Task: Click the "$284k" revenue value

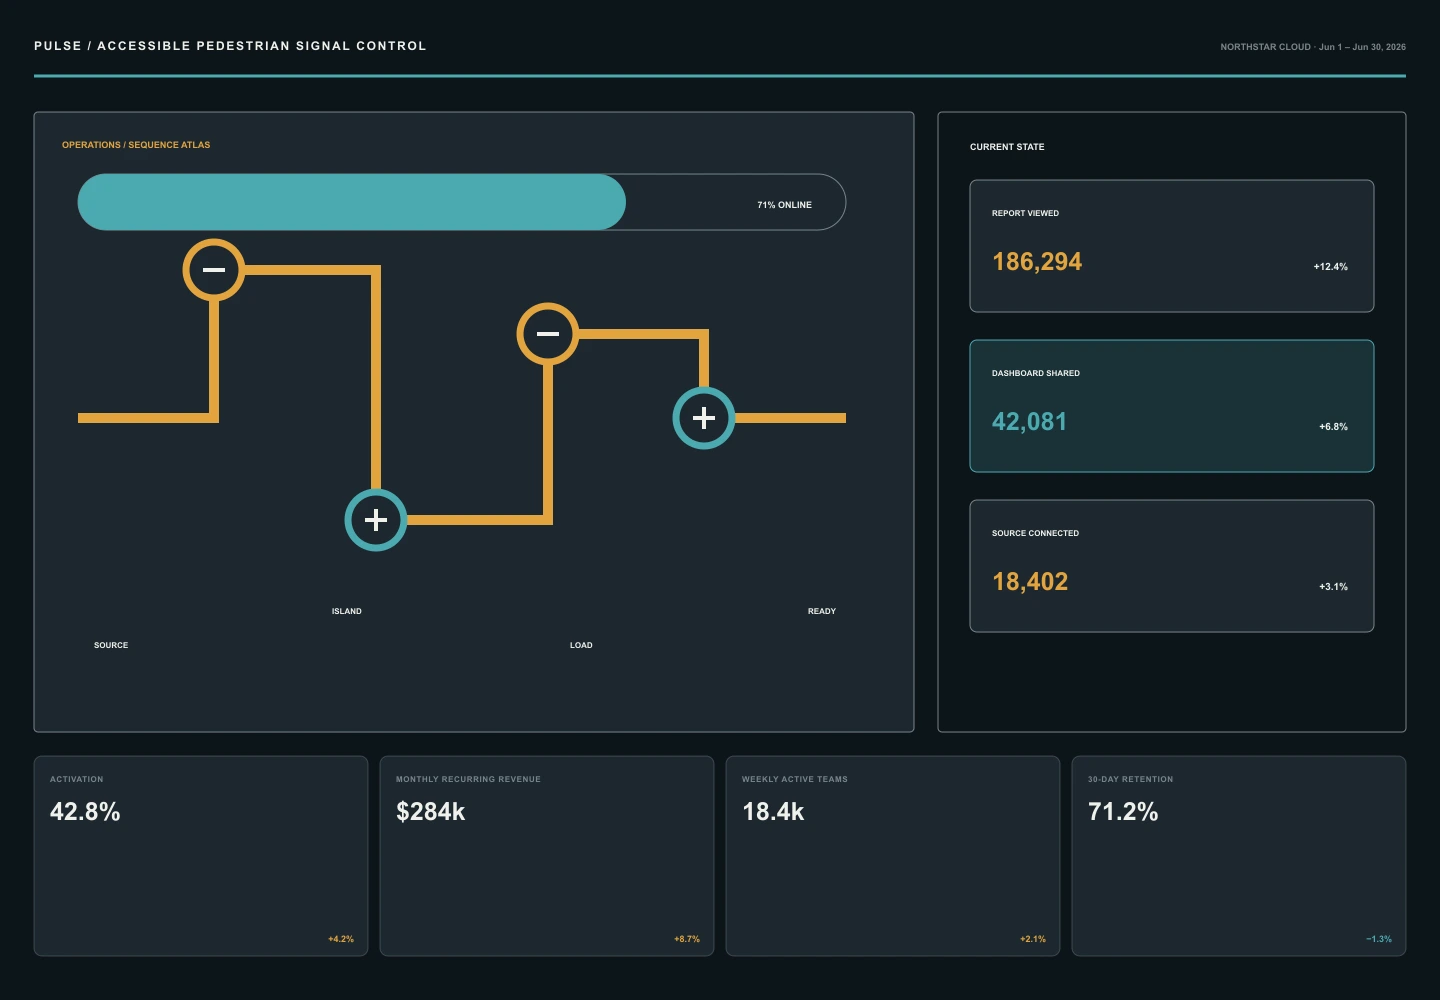Action: pos(431,812)
